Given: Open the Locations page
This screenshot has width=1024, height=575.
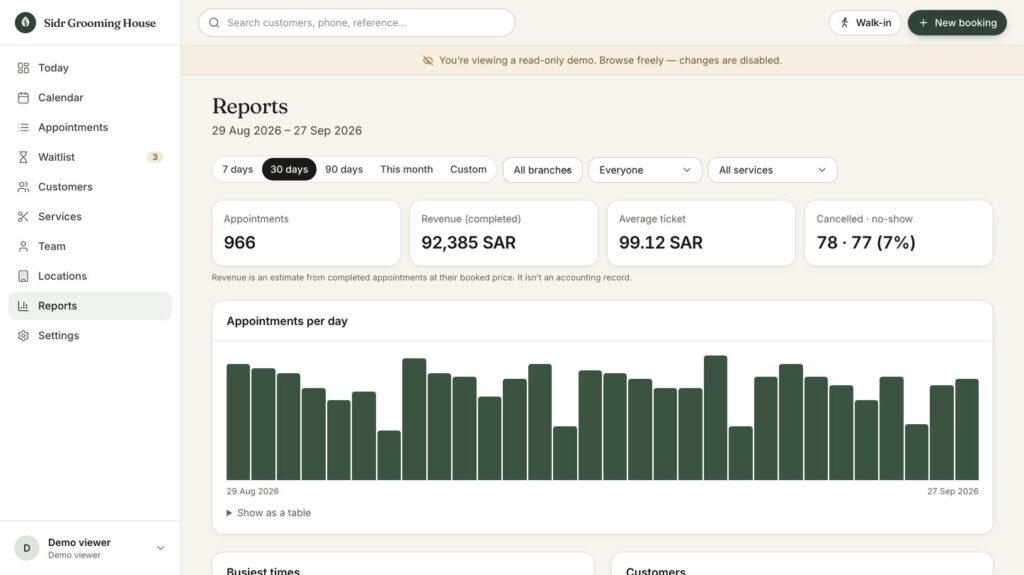Looking at the screenshot, I should click(x=90, y=276).
